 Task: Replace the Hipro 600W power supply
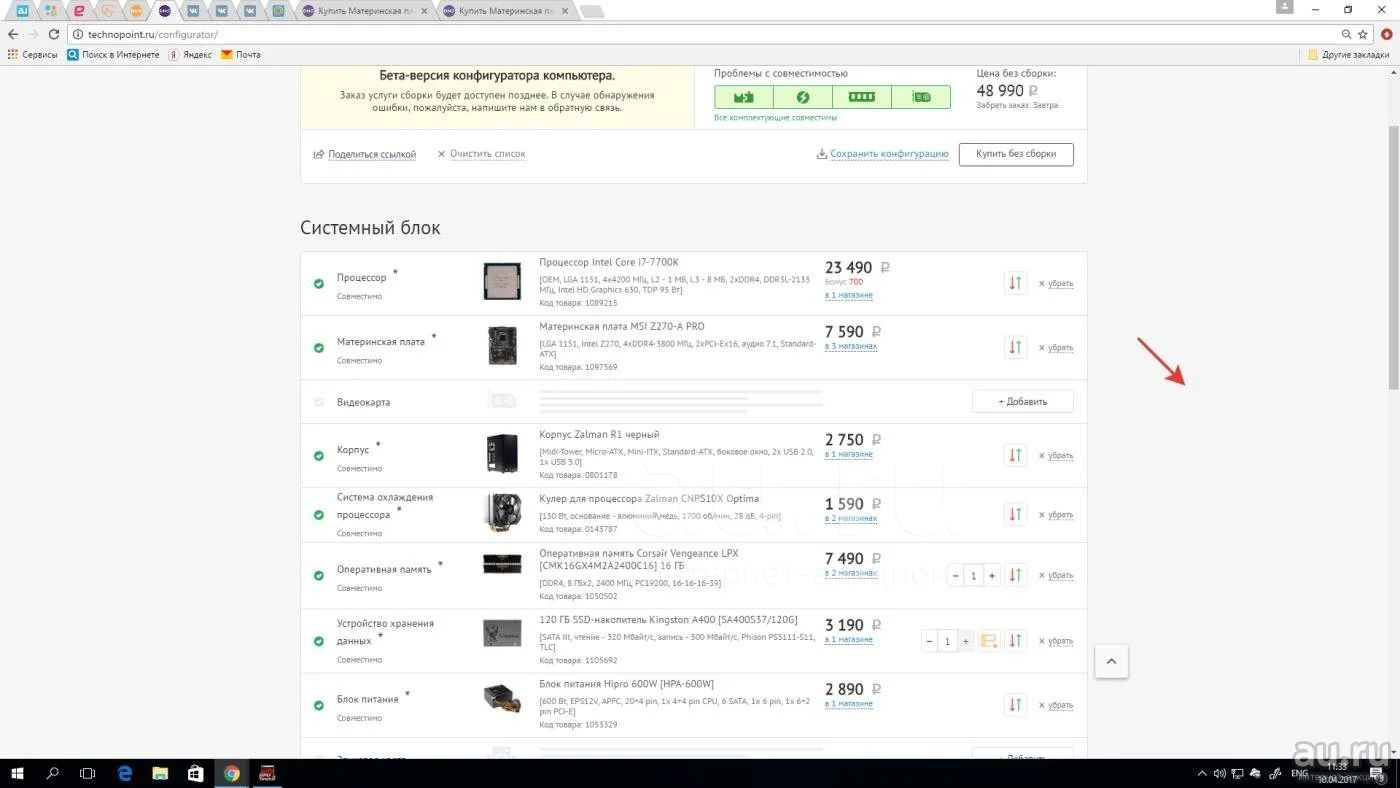click(x=1015, y=704)
